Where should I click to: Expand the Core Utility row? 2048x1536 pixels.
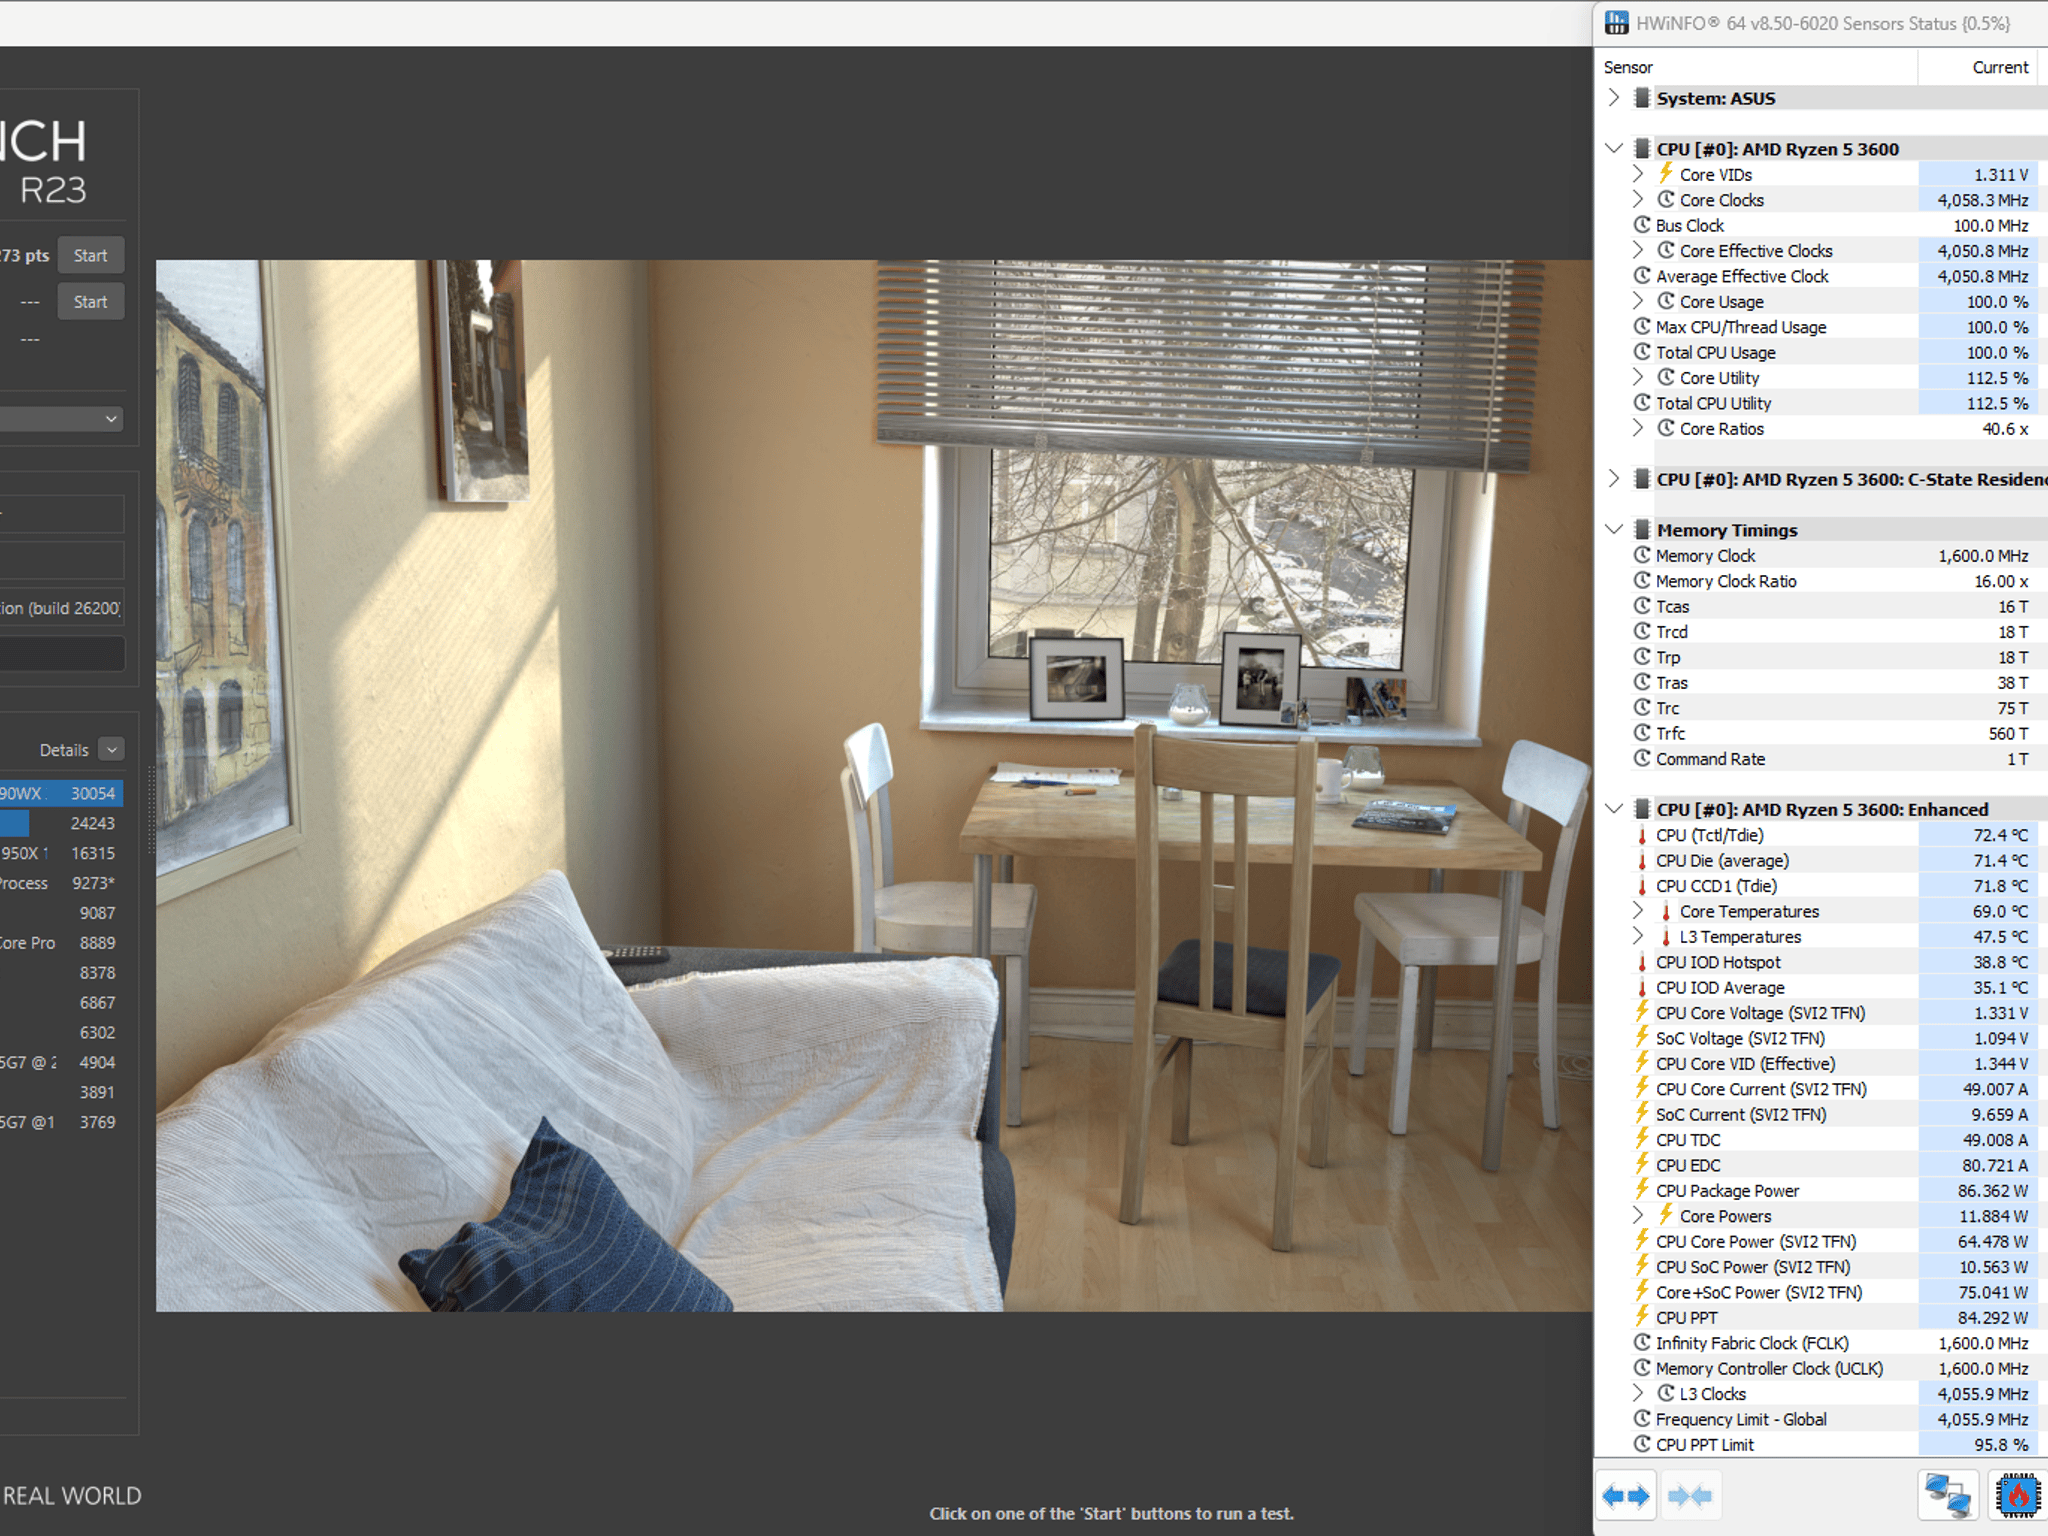coord(1637,377)
